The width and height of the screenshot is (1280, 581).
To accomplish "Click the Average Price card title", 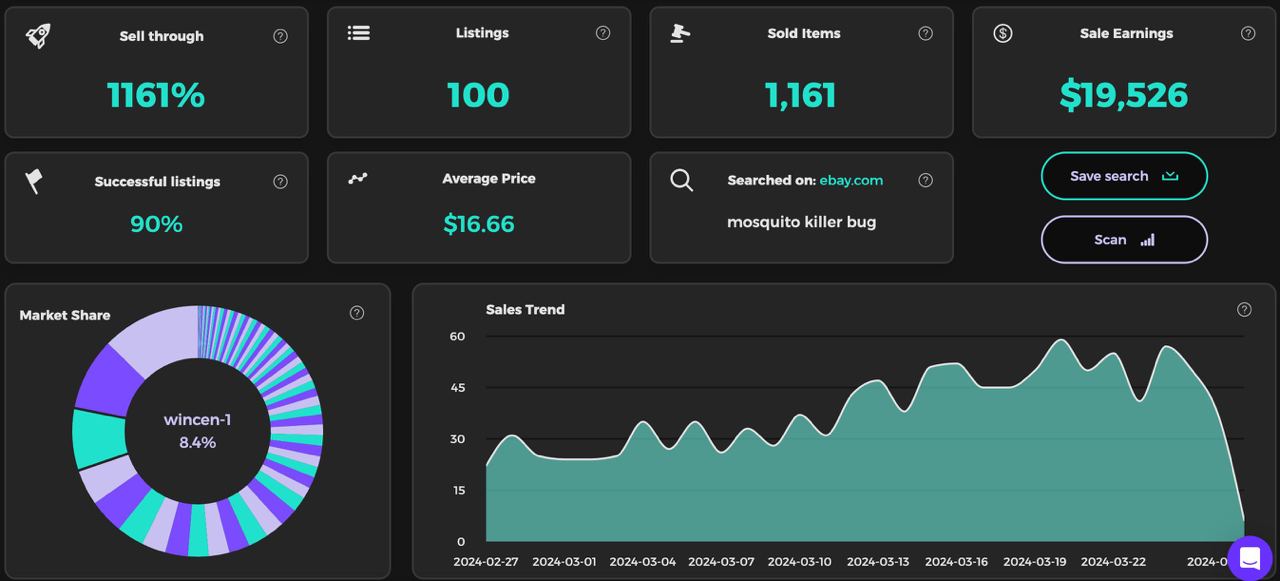I will click(489, 178).
